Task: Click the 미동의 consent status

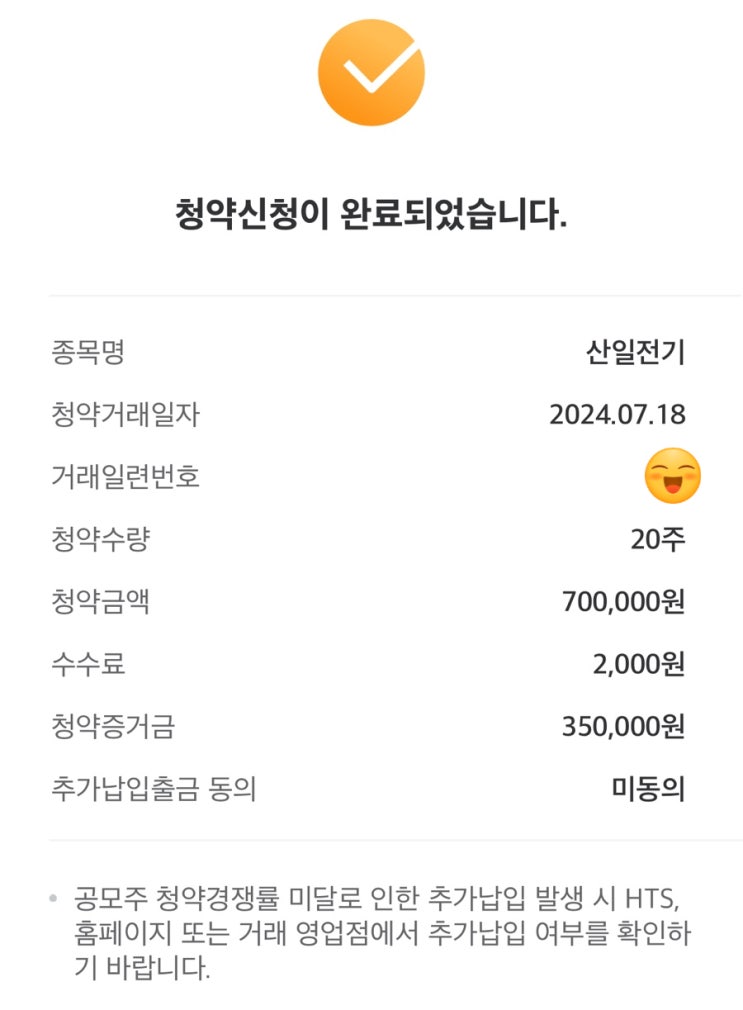Action: tap(648, 789)
